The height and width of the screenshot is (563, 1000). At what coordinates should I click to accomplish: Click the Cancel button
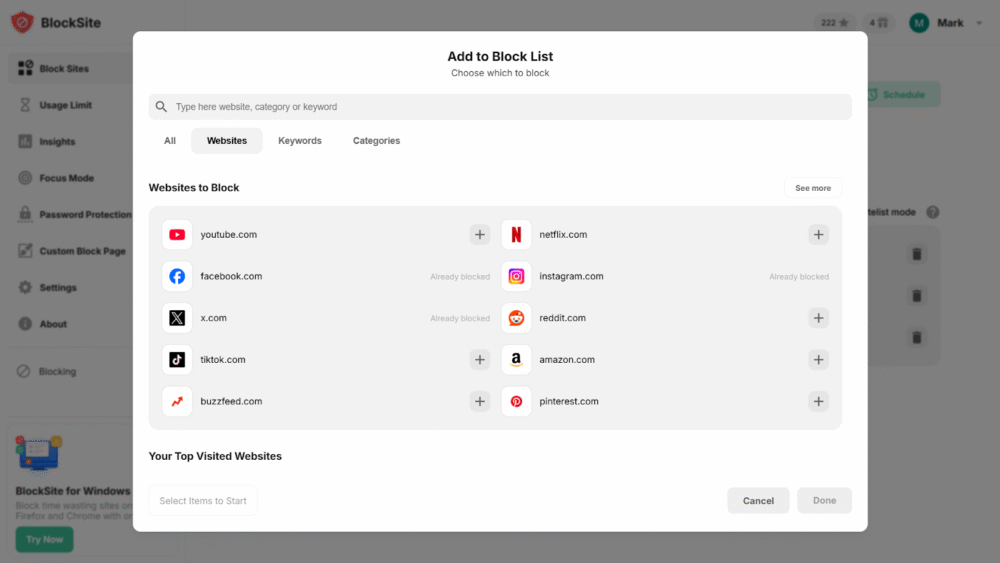[x=758, y=501]
